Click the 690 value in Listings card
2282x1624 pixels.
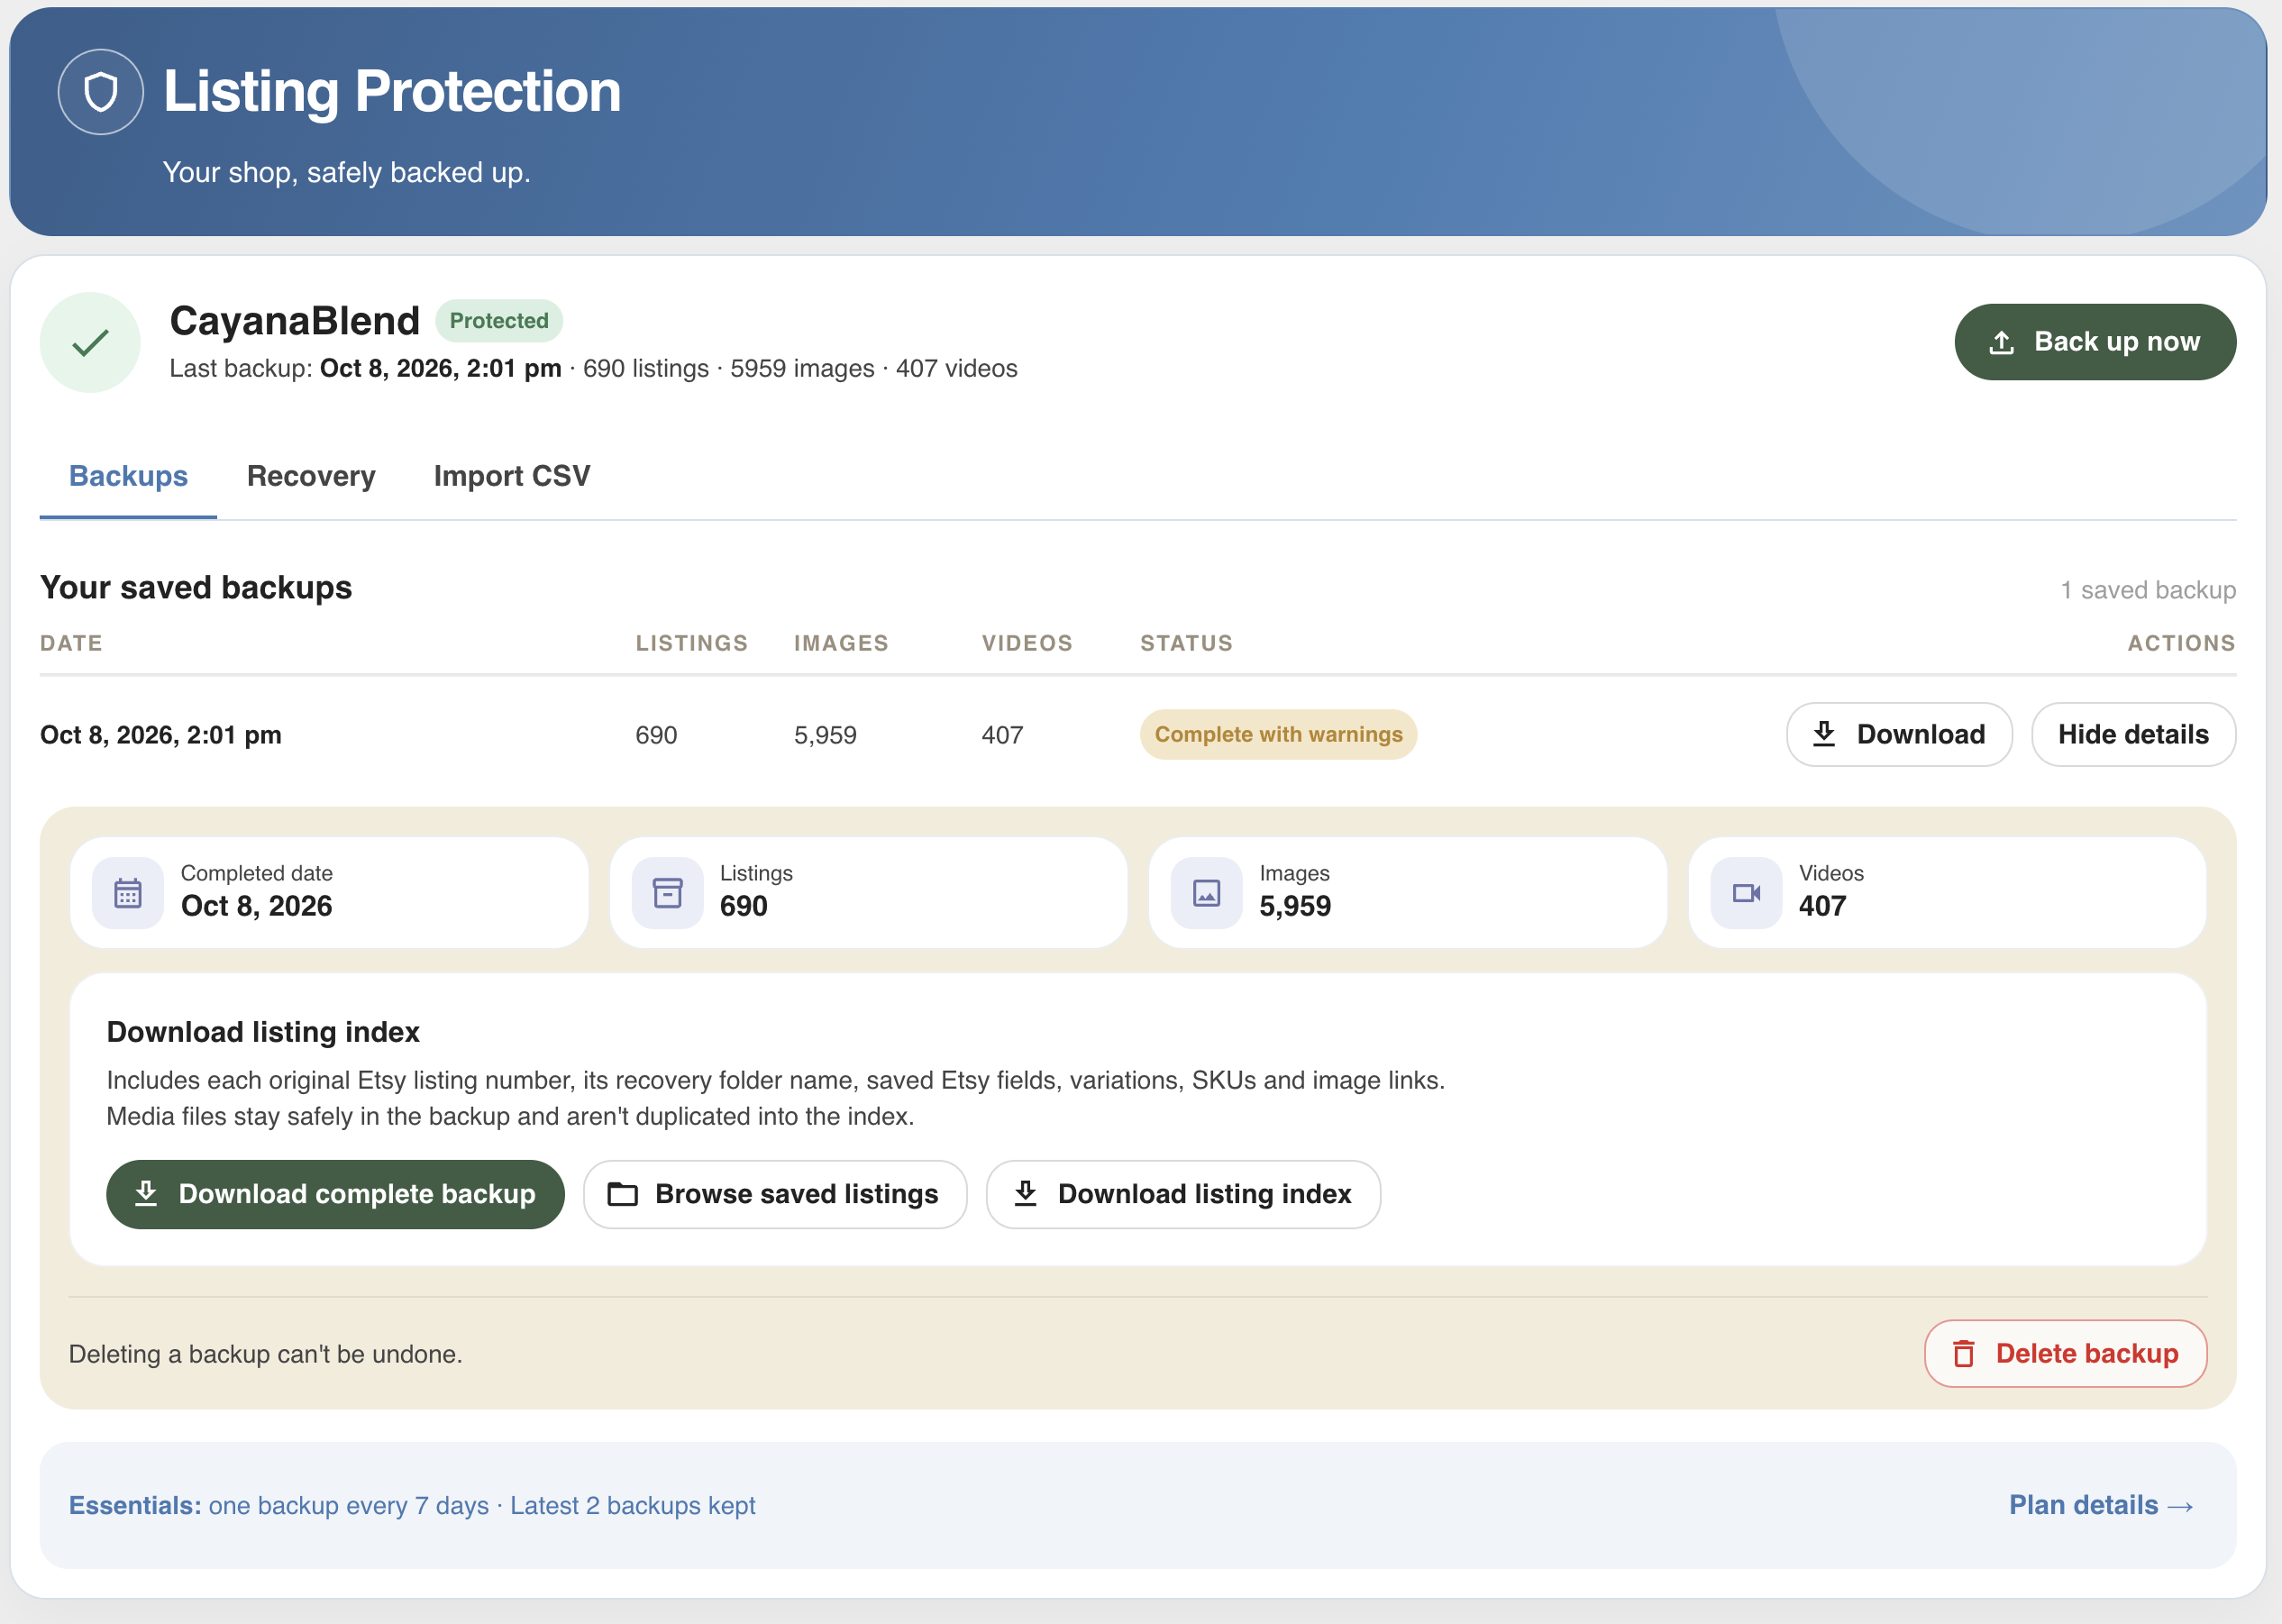pos(744,907)
